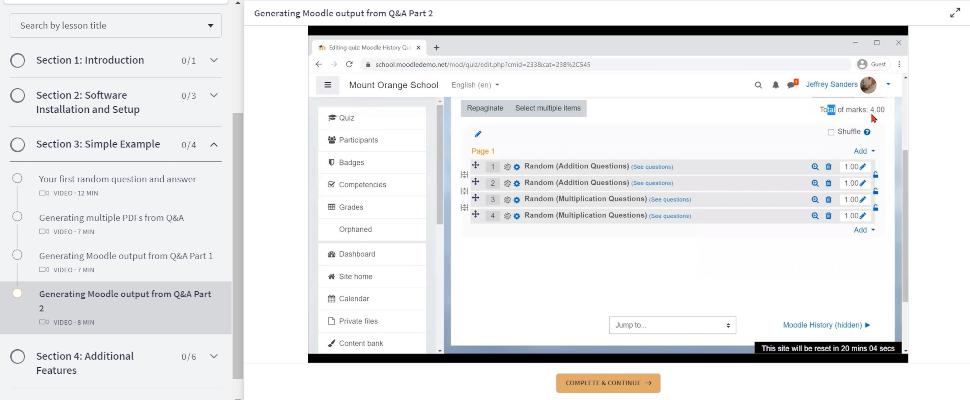Mark Section 4 completion circle
Viewport: 970px width, 400px height.
[x=17, y=356]
